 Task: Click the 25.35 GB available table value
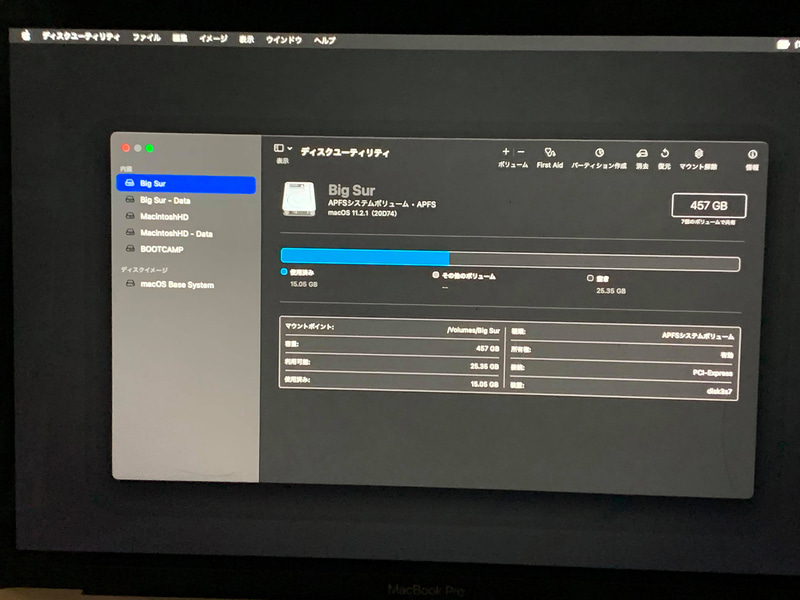[484, 366]
